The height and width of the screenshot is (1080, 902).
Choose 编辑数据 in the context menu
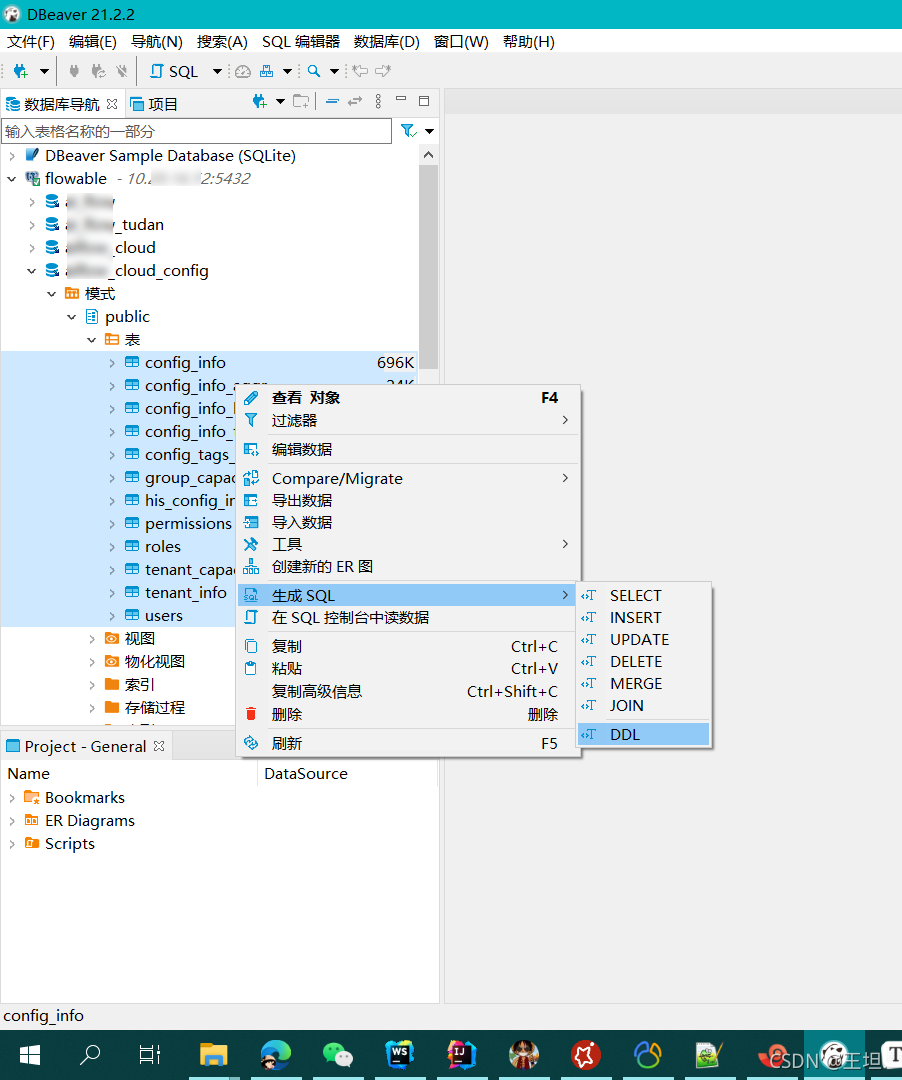click(x=409, y=449)
